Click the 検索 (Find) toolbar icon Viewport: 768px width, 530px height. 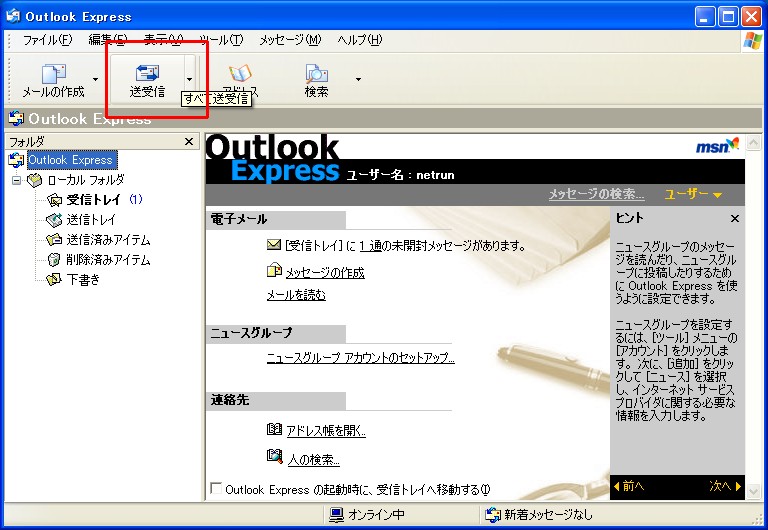[316, 74]
